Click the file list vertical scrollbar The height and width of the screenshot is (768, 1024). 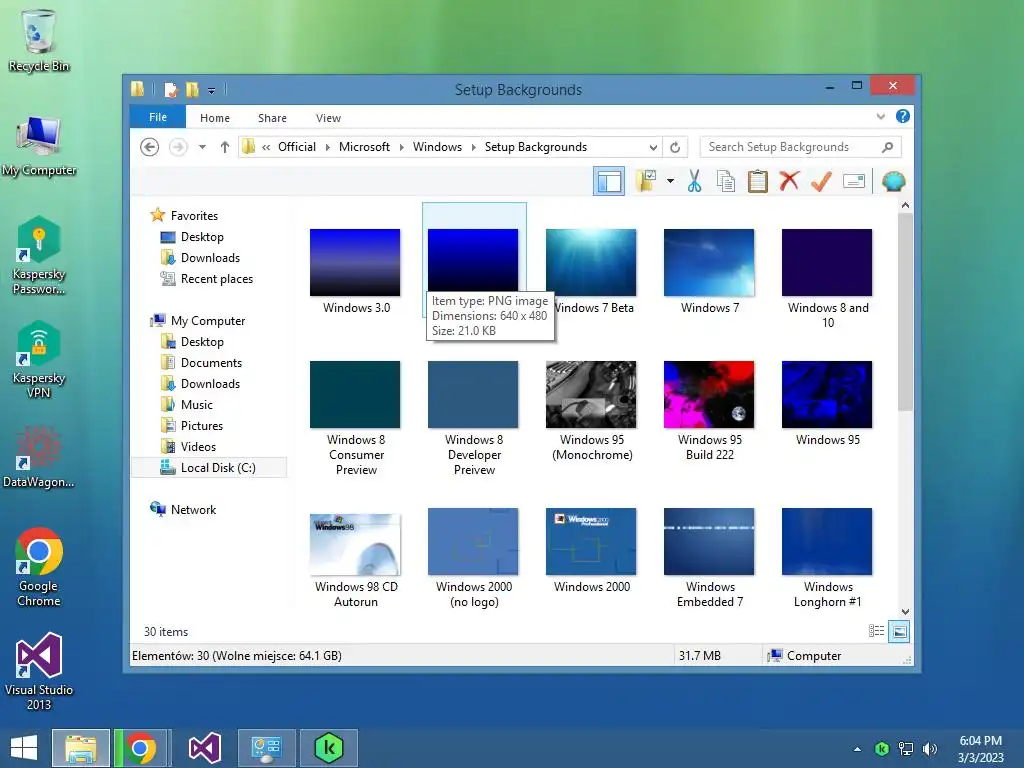905,312
